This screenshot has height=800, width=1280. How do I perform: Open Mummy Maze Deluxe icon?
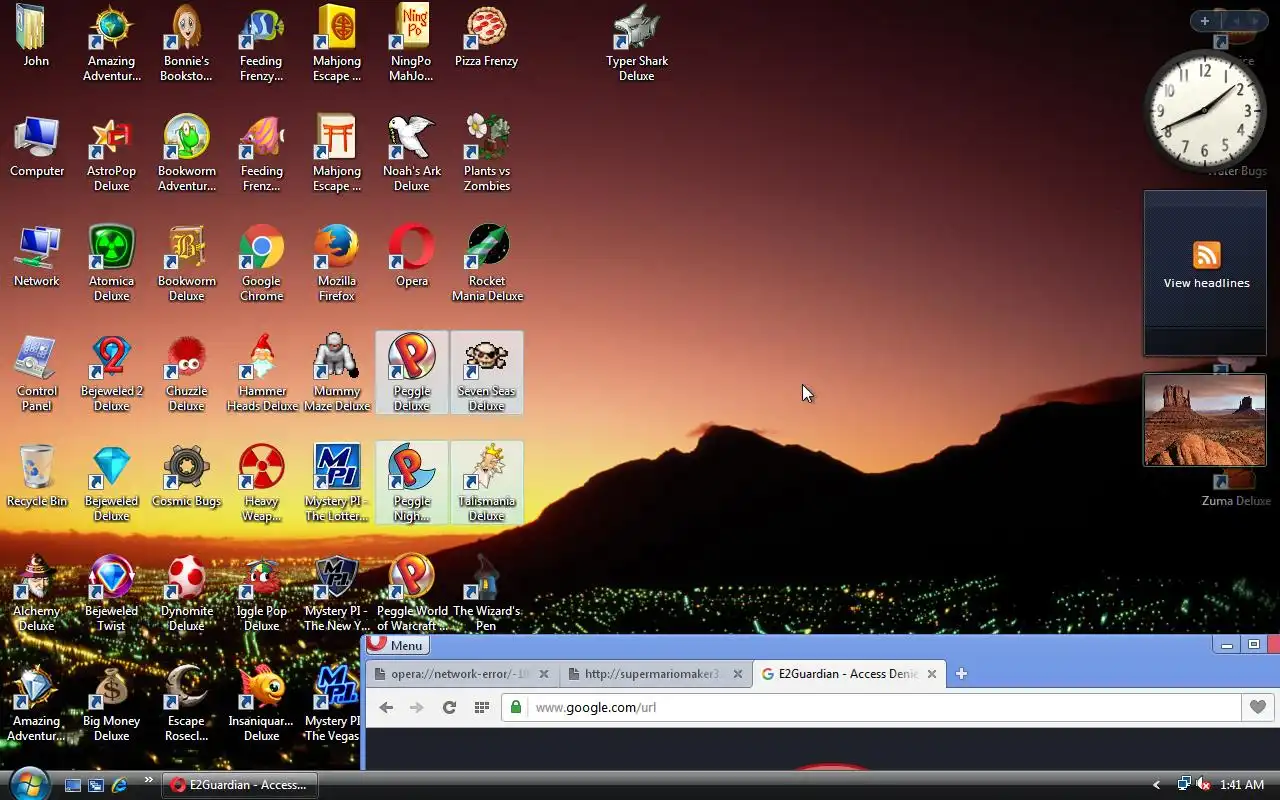tap(336, 373)
